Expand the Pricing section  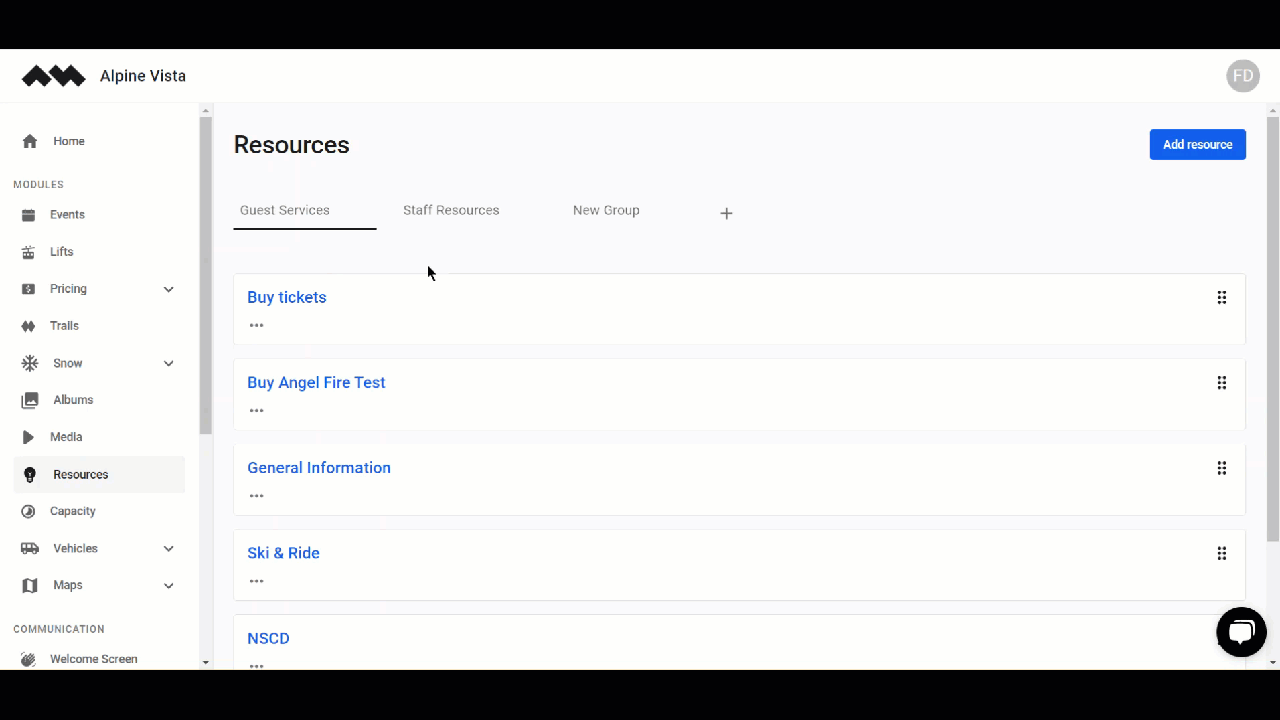[168, 289]
